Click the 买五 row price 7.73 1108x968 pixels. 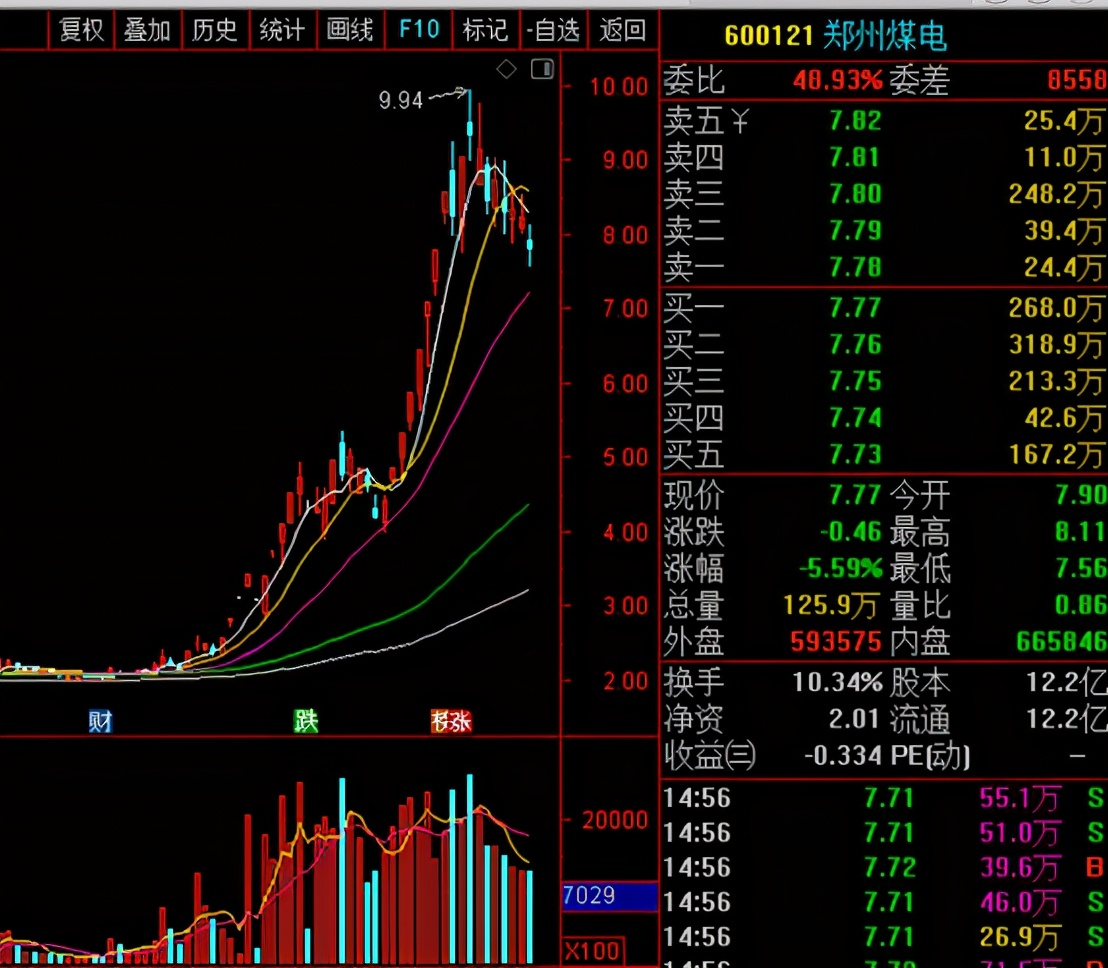click(x=855, y=454)
